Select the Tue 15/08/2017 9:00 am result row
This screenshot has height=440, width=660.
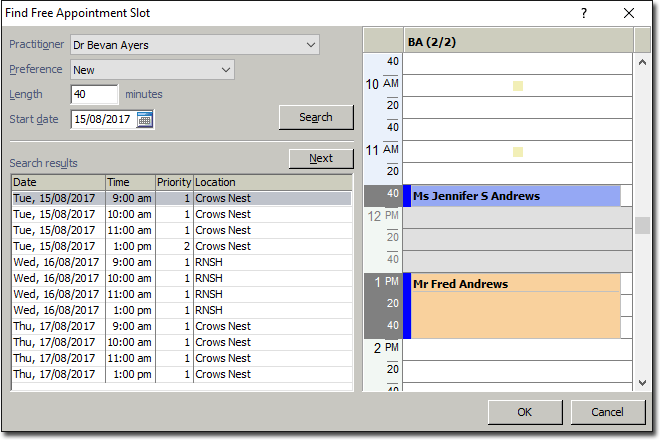[182, 198]
